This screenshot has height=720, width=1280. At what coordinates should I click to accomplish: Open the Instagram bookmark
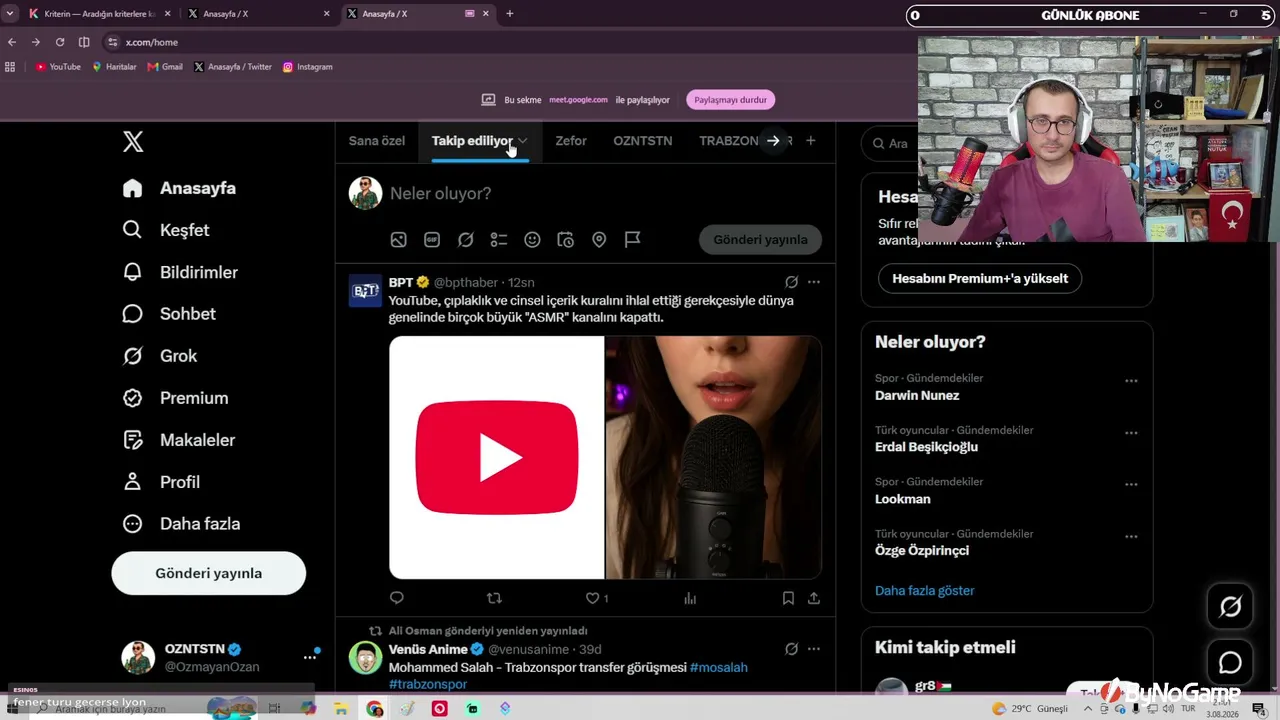[x=307, y=67]
